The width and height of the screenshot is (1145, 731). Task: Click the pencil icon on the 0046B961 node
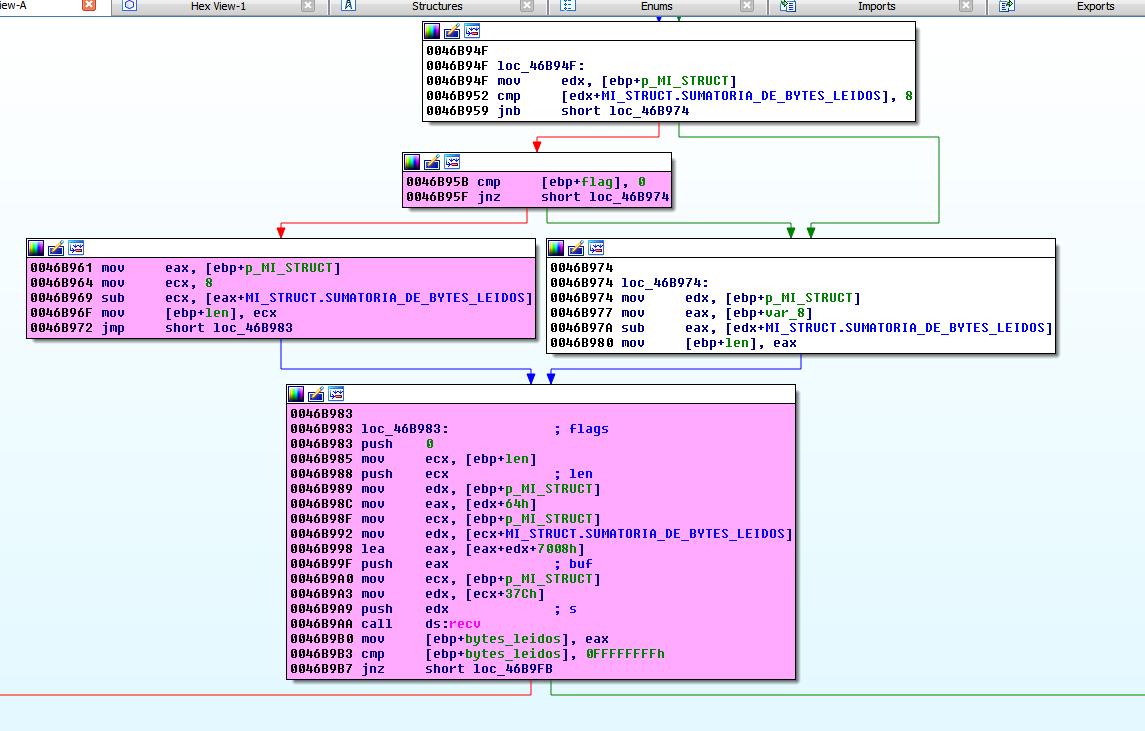[x=56, y=248]
